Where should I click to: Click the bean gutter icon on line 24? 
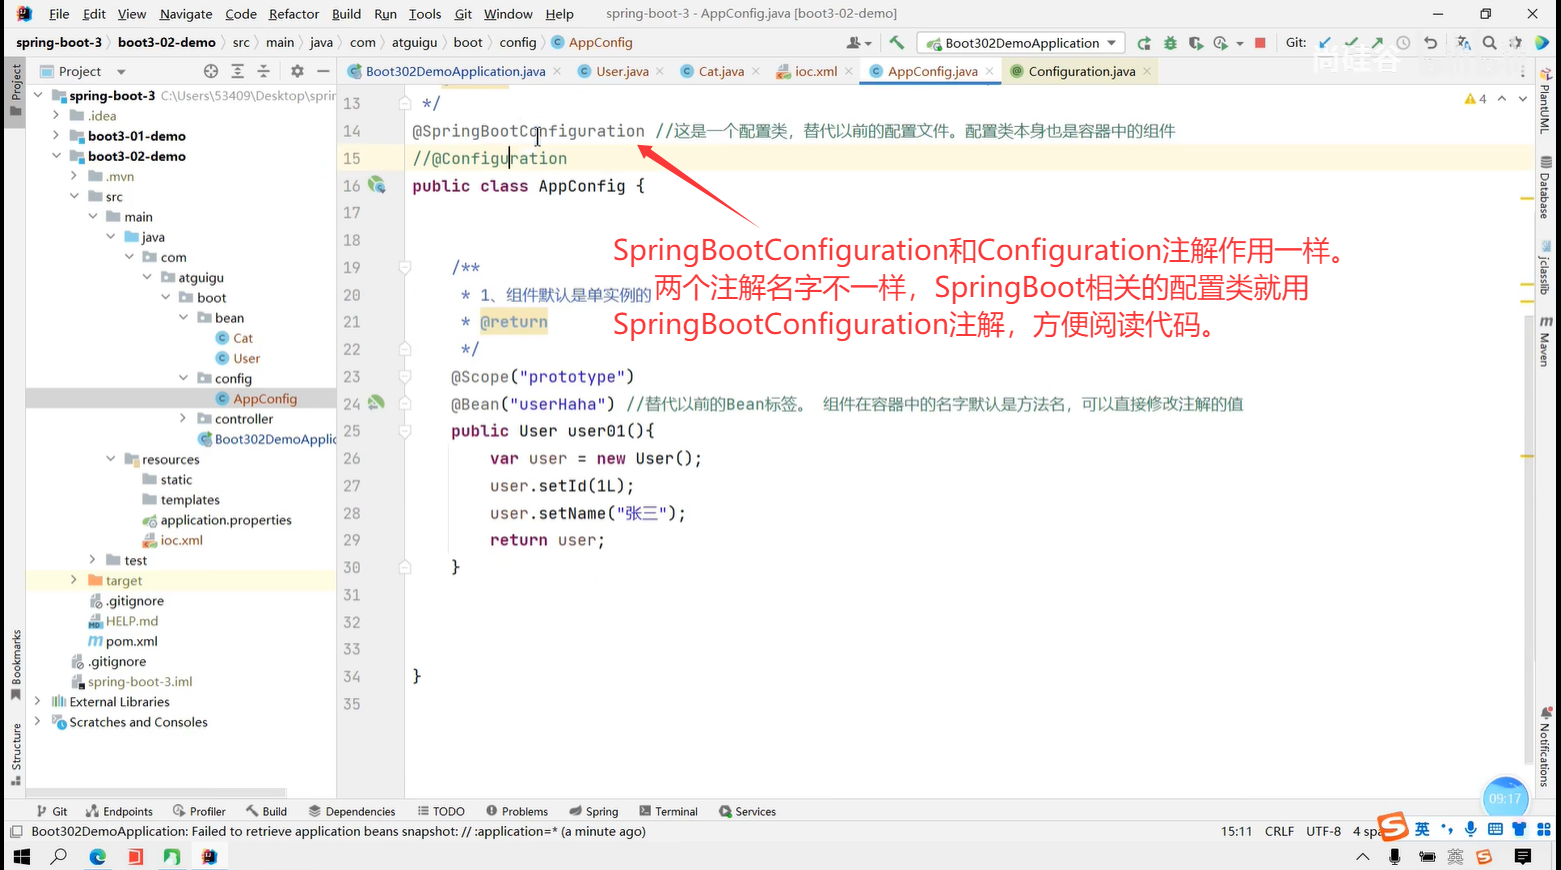point(376,403)
